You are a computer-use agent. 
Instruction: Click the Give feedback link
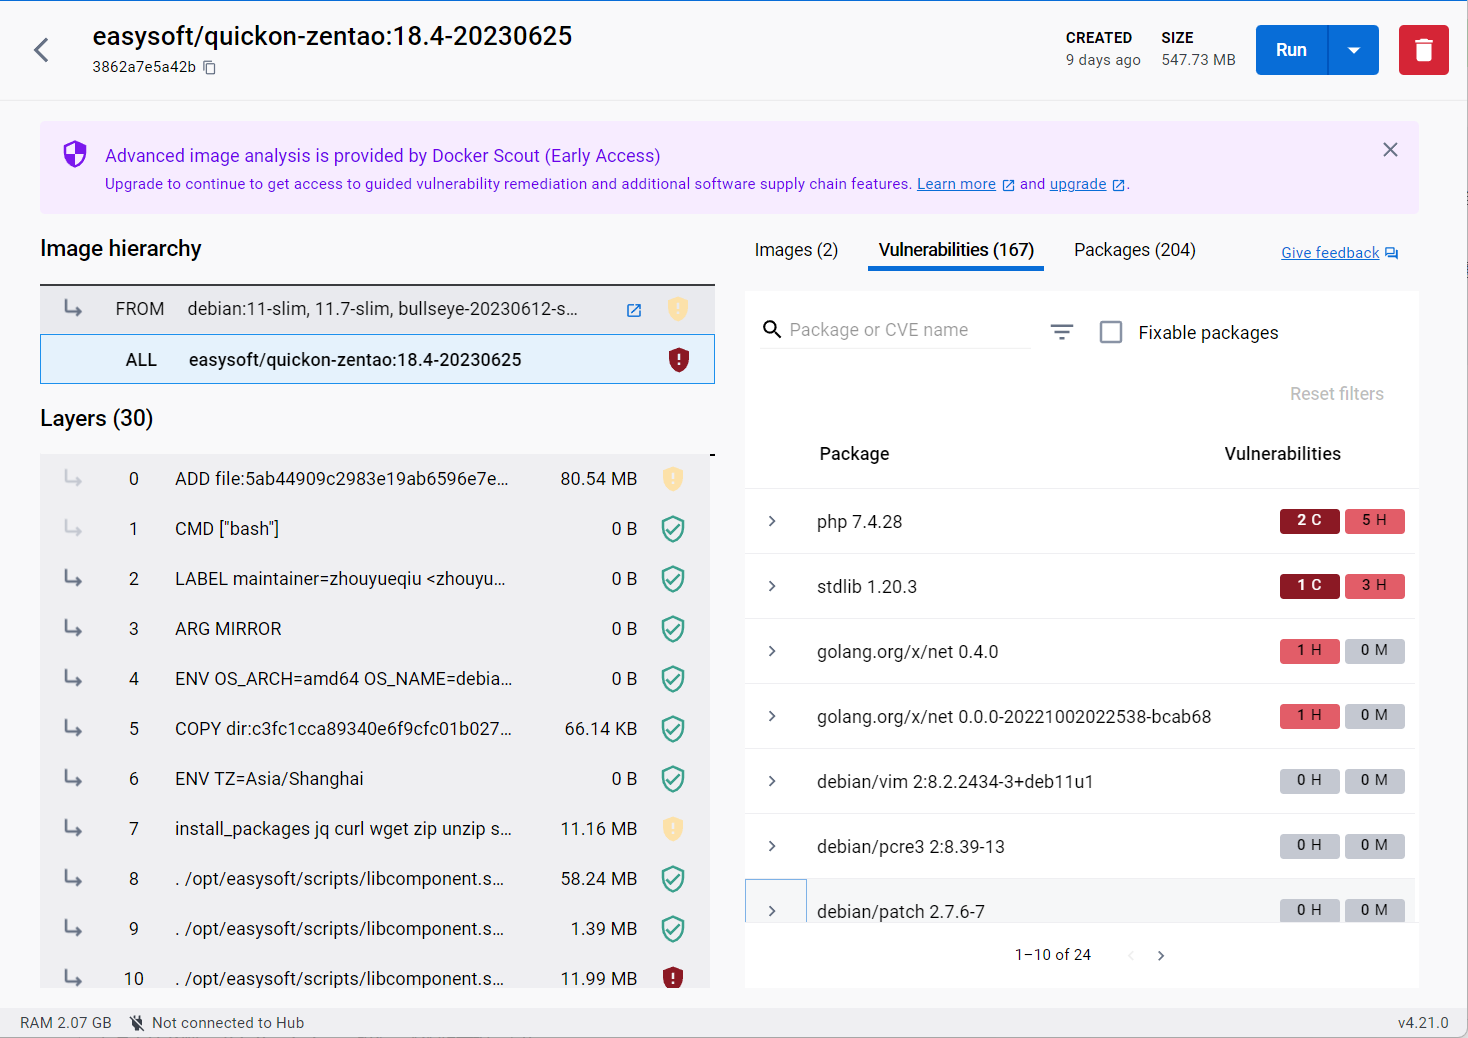click(x=1330, y=253)
